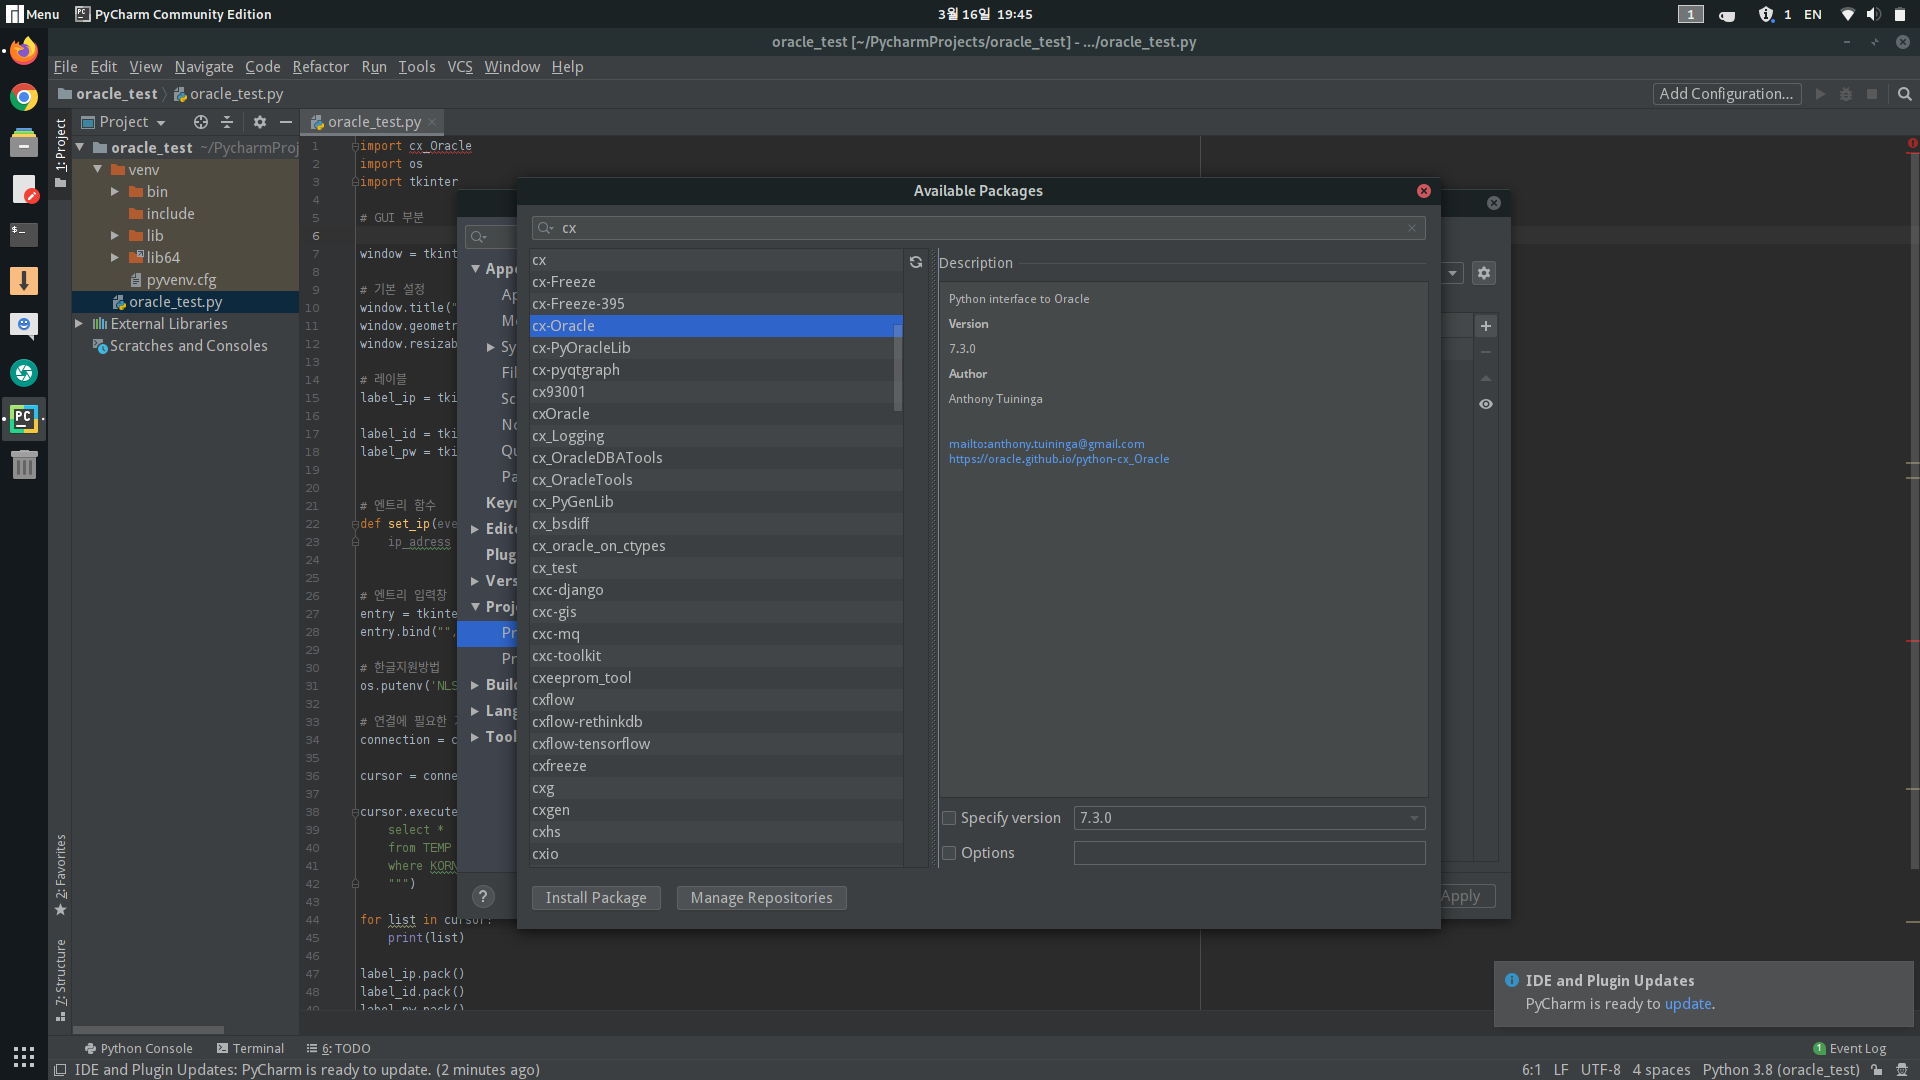1920x1080 pixels.
Task: Click the reload packages list icon
Action: click(x=915, y=262)
